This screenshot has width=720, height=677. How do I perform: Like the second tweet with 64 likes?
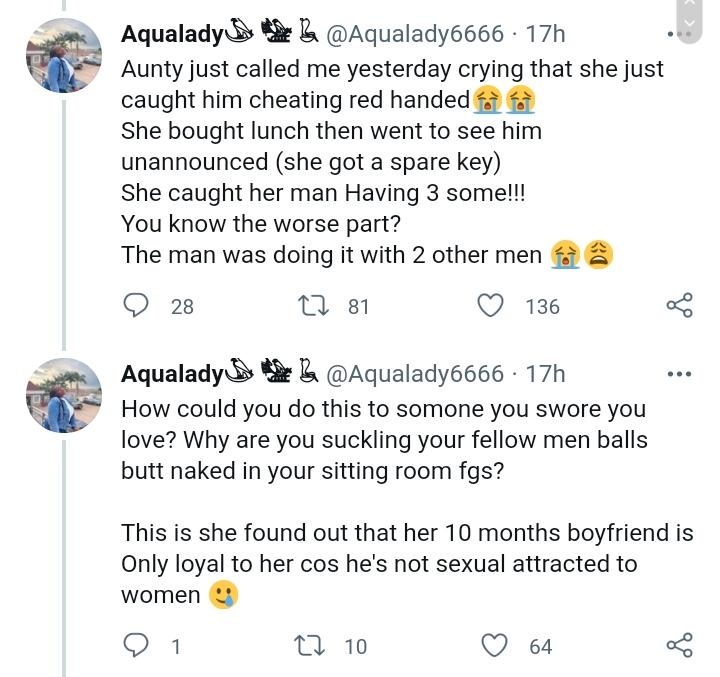[495, 645]
